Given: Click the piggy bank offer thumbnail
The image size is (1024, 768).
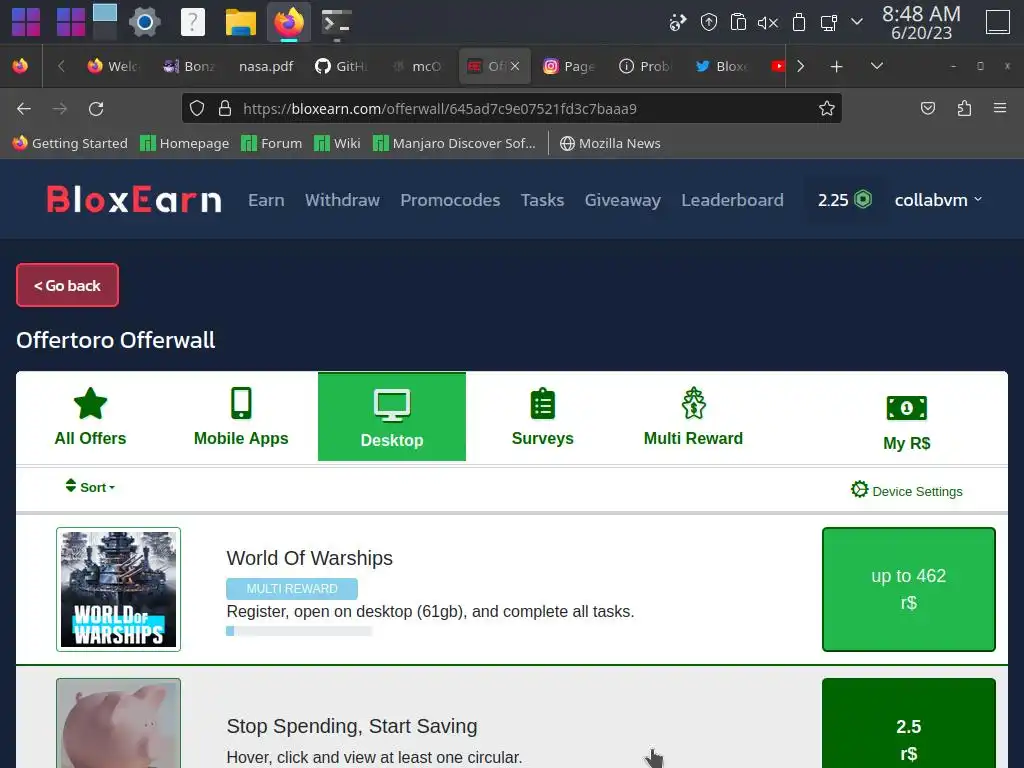Looking at the screenshot, I should coord(118,723).
